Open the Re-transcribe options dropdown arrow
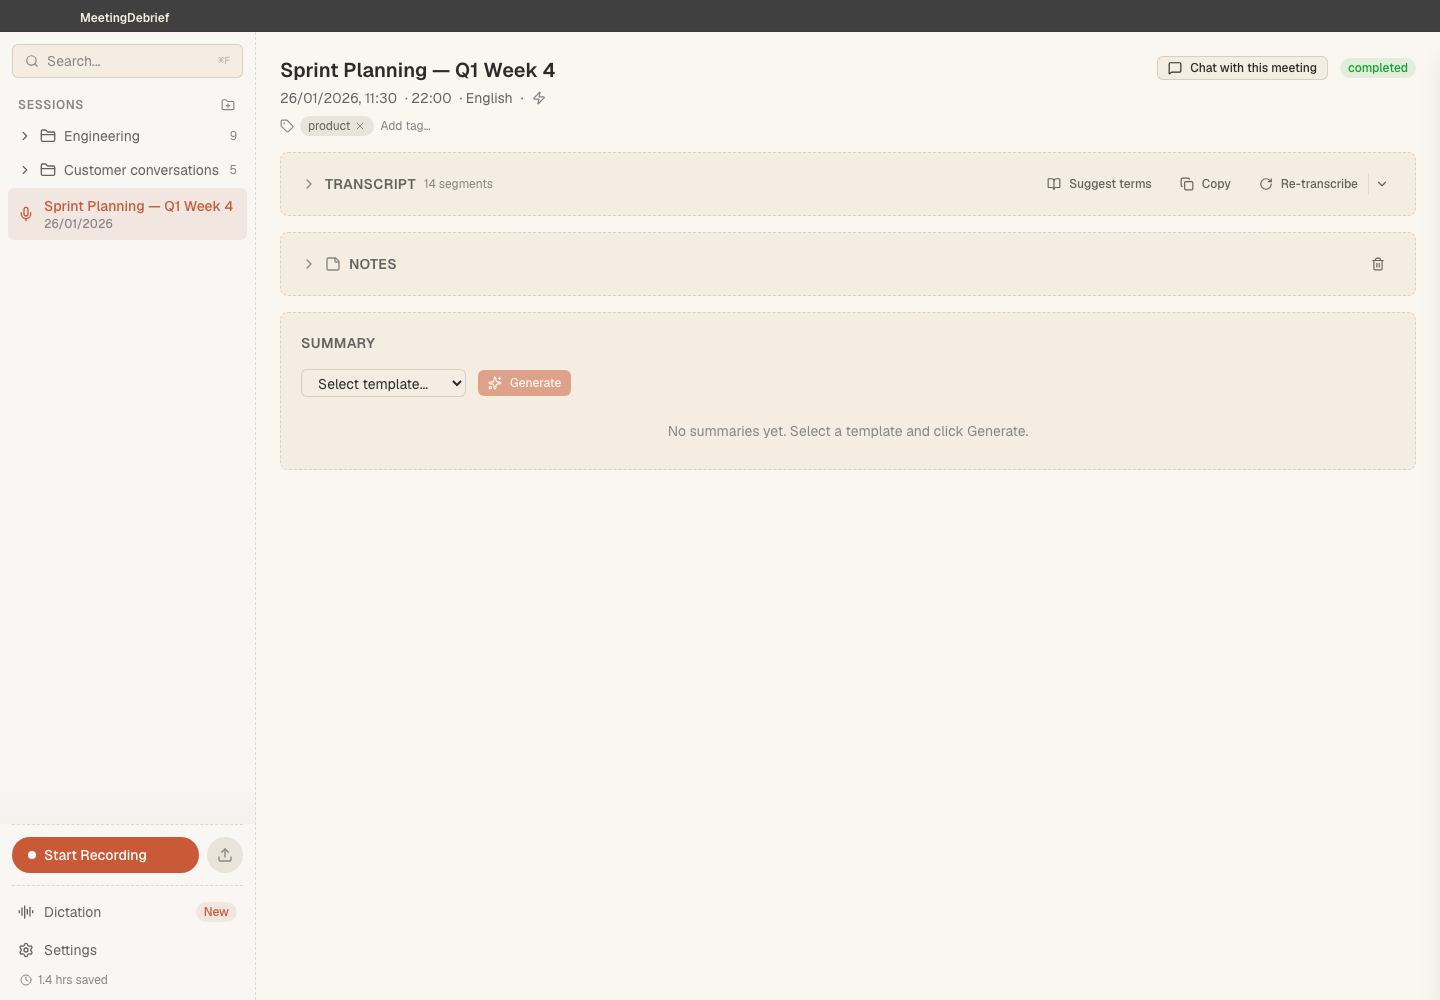Image resolution: width=1440 pixels, height=1000 pixels. point(1382,184)
